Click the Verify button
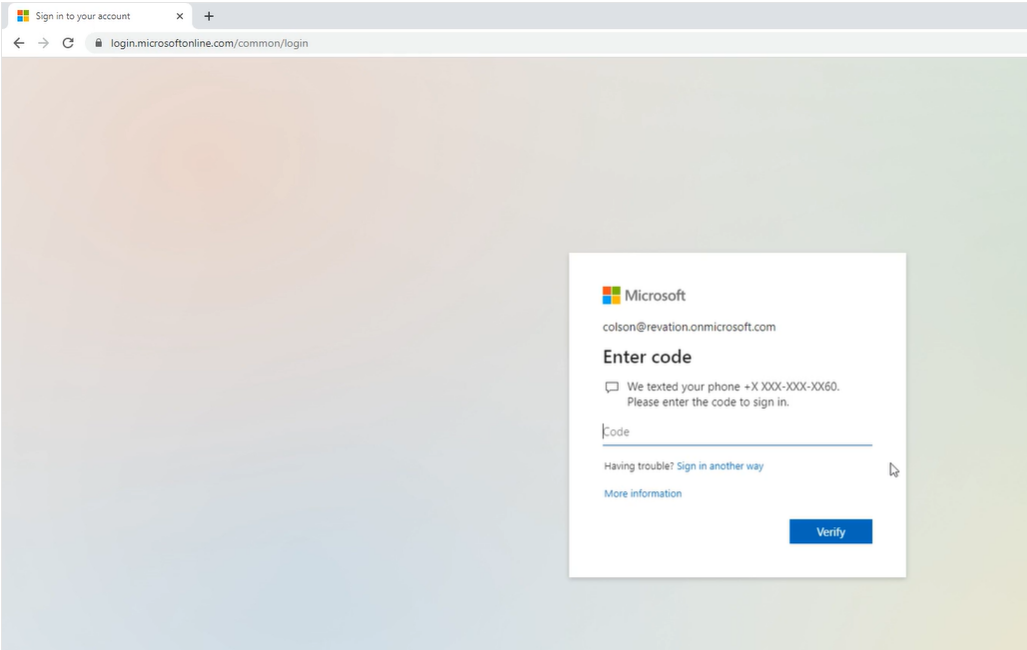 pyautogui.click(x=830, y=532)
